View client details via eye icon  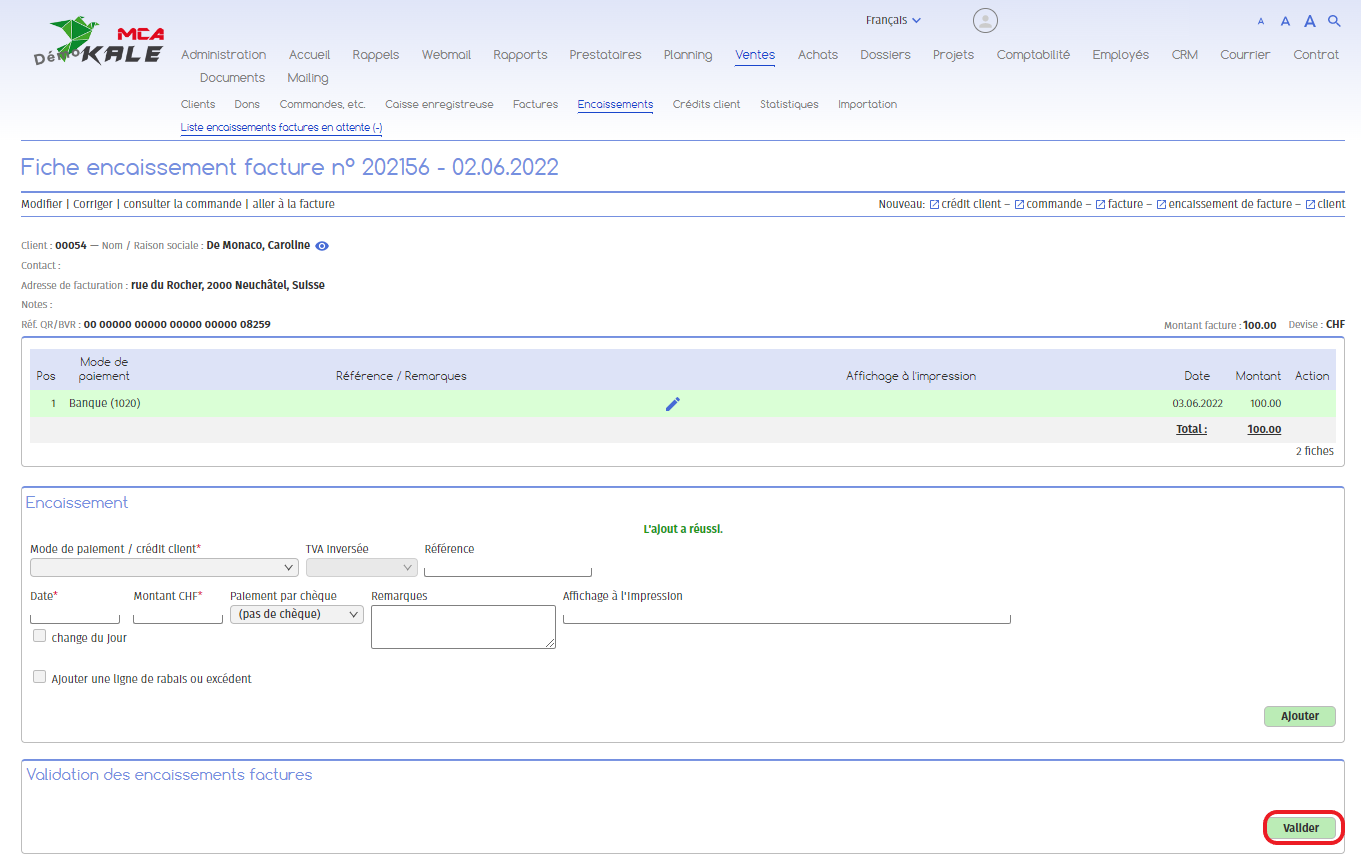coord(322,246)
